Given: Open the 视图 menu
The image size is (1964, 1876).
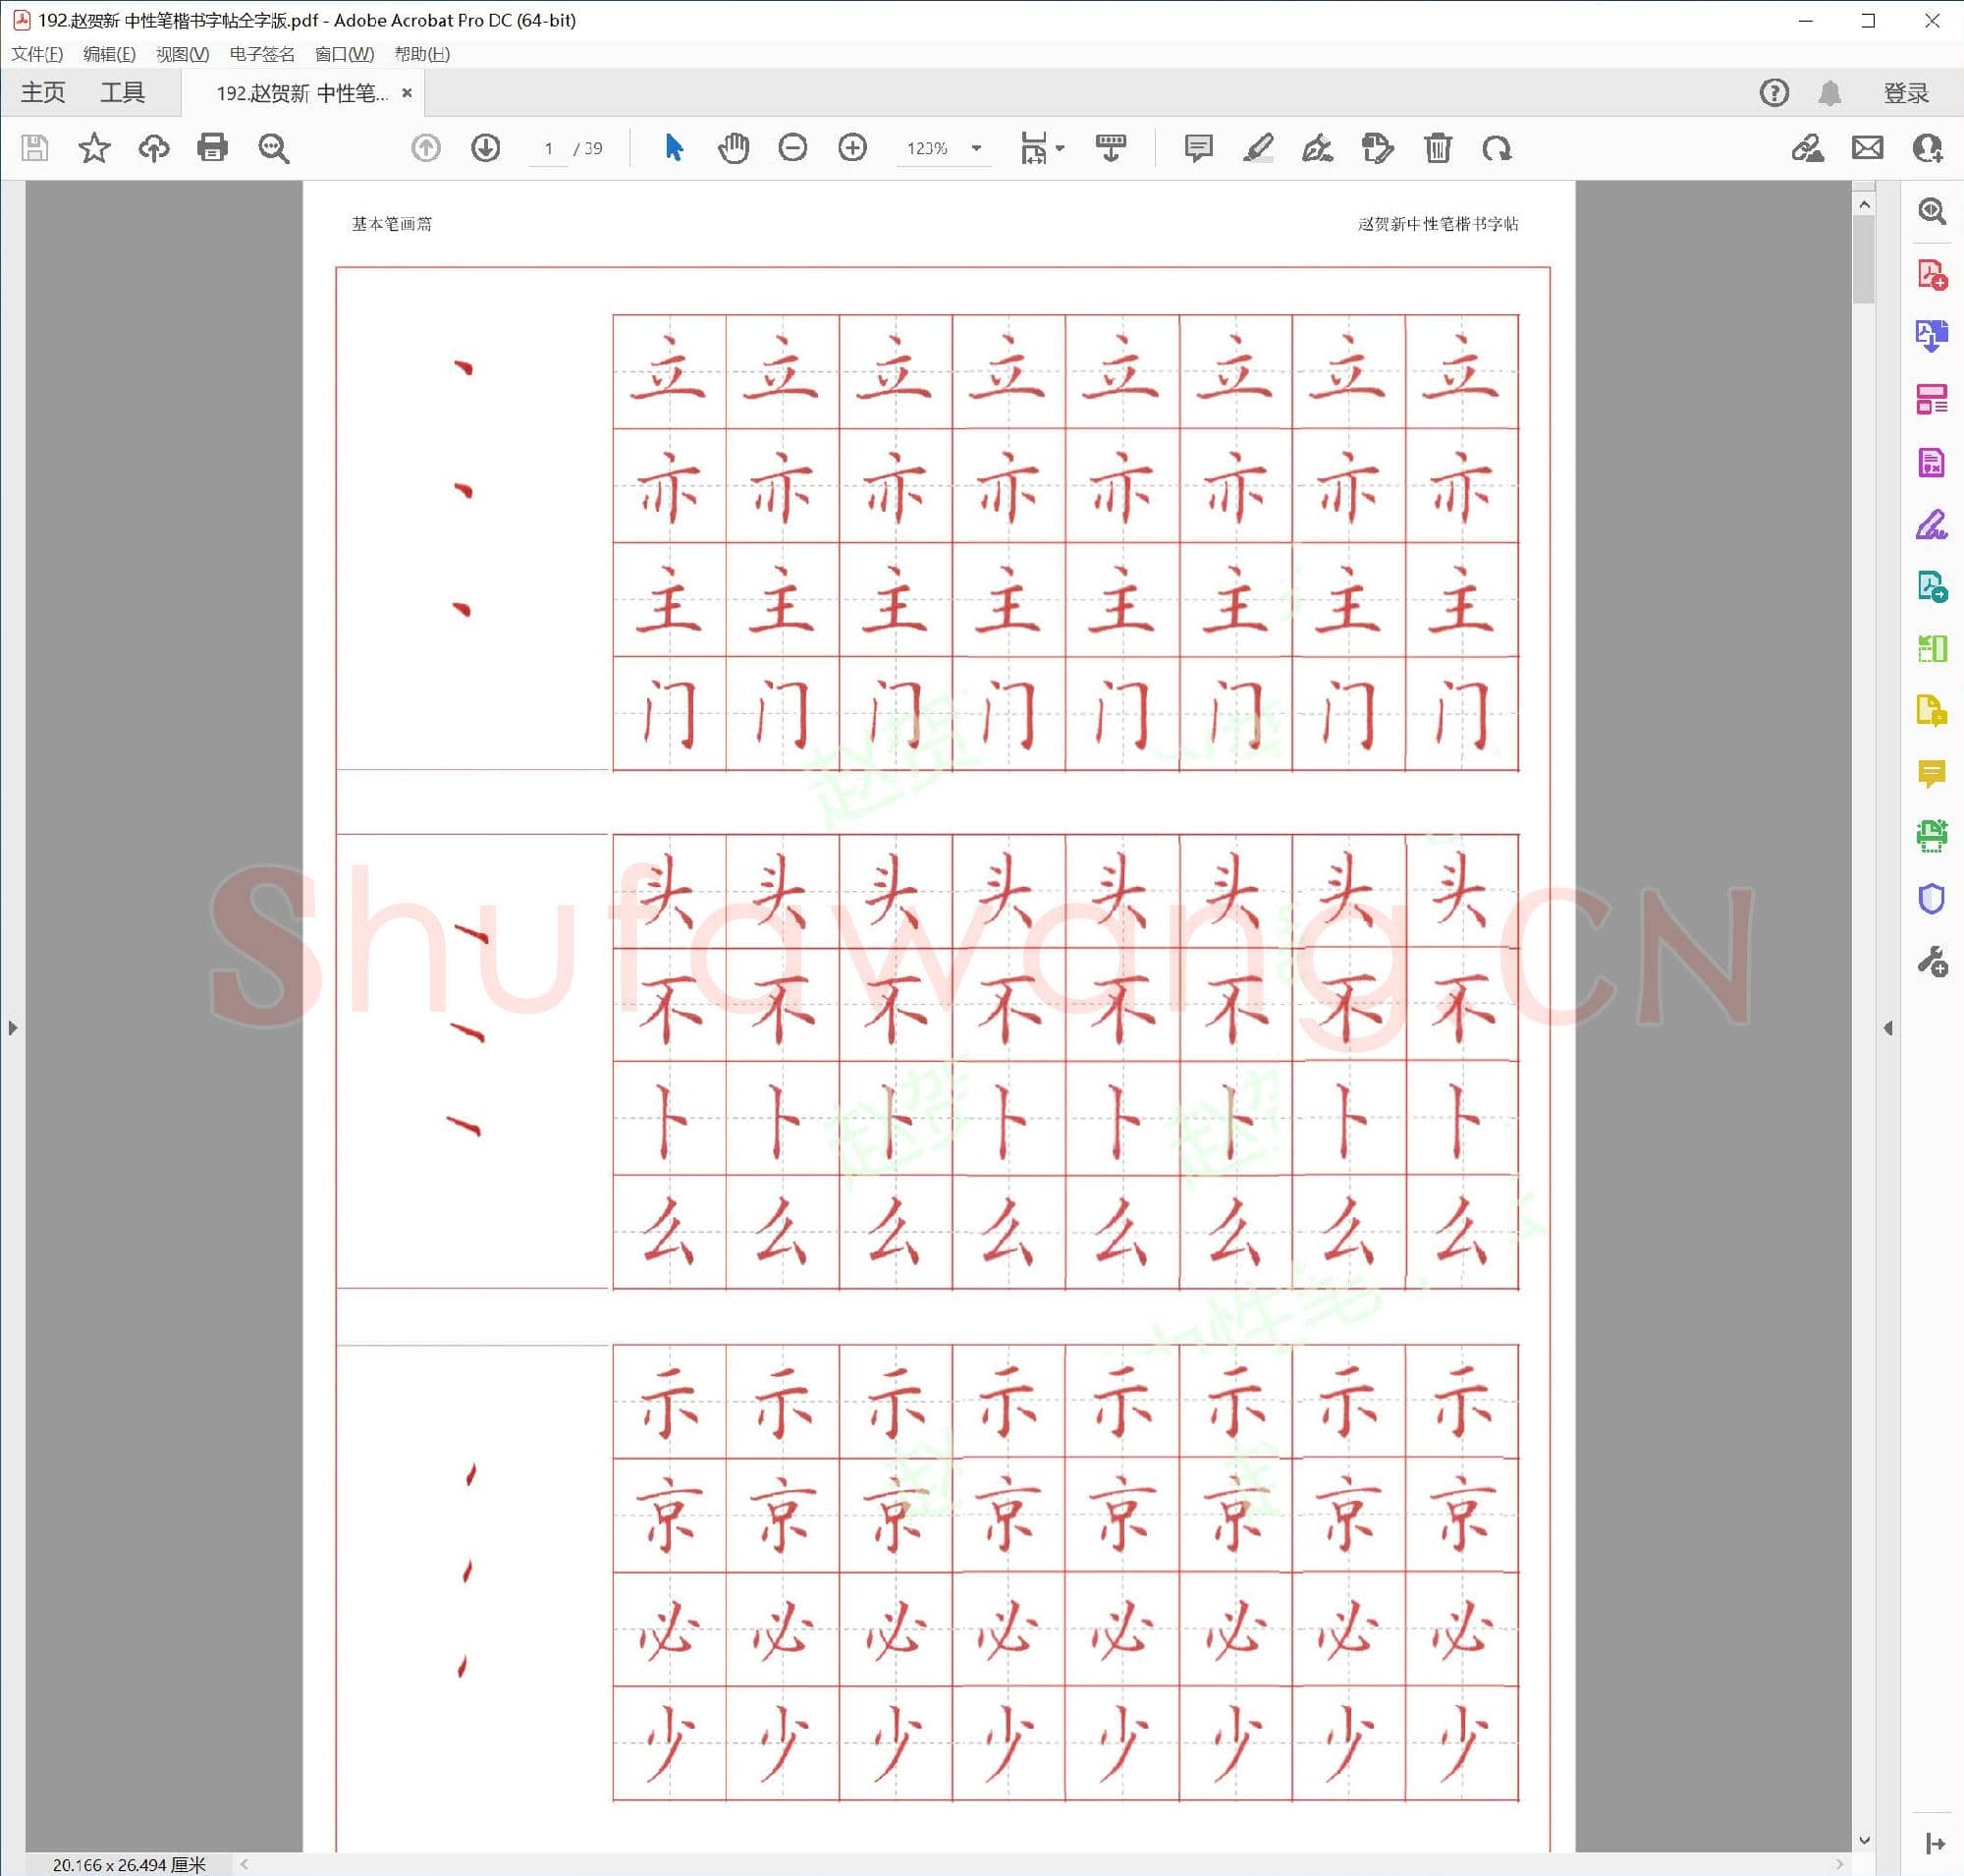Looking at the screenshot, I should click(x=182, y=54).
